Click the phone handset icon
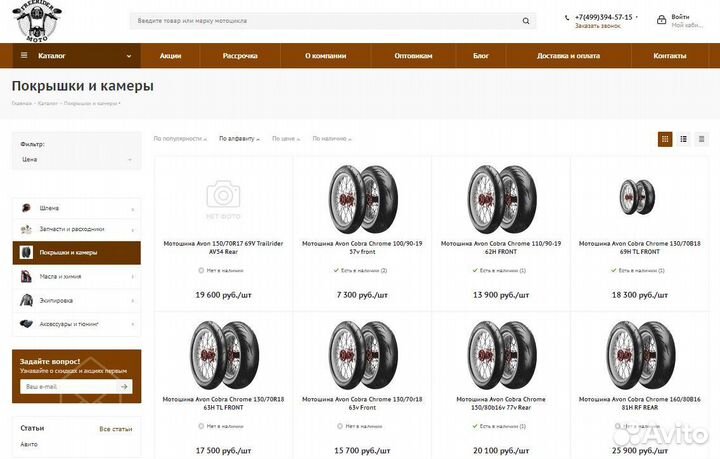720x459 pixels. 567,17
